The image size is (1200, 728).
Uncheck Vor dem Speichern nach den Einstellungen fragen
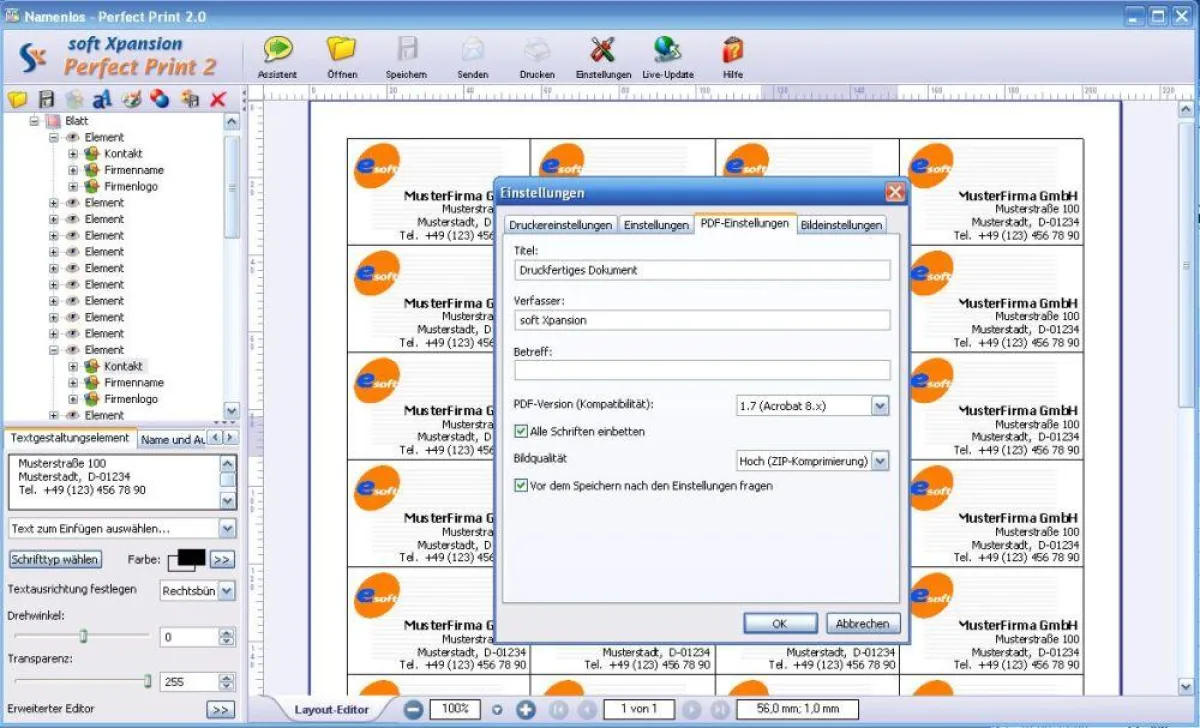pos(523,484)
